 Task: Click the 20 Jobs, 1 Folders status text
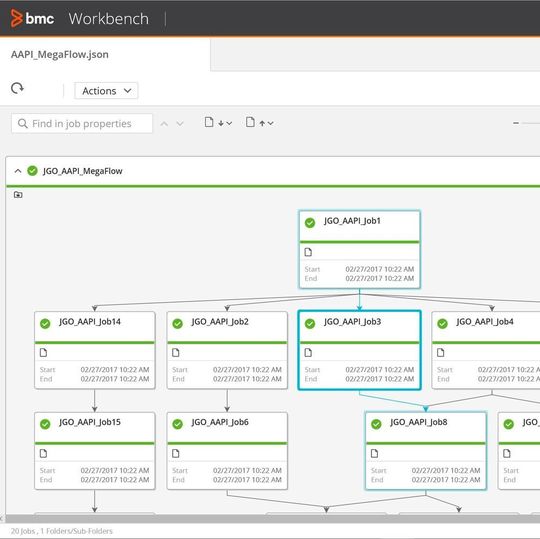click(62, 531)
